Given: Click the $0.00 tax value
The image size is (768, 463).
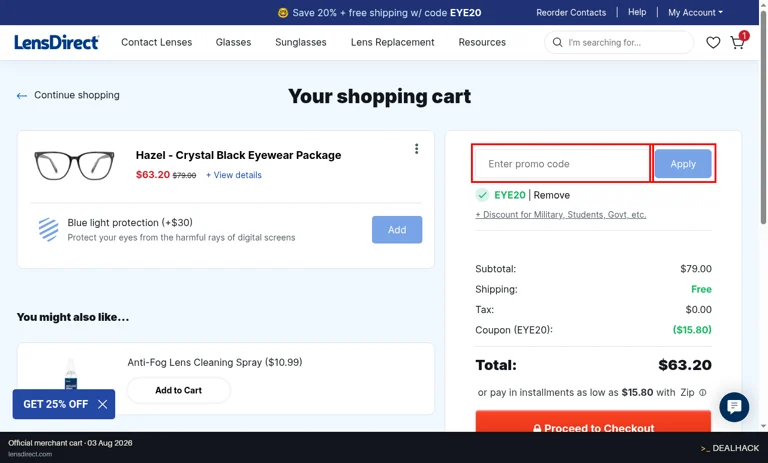Looking at the screenshot, I should [x=698, y=310].
